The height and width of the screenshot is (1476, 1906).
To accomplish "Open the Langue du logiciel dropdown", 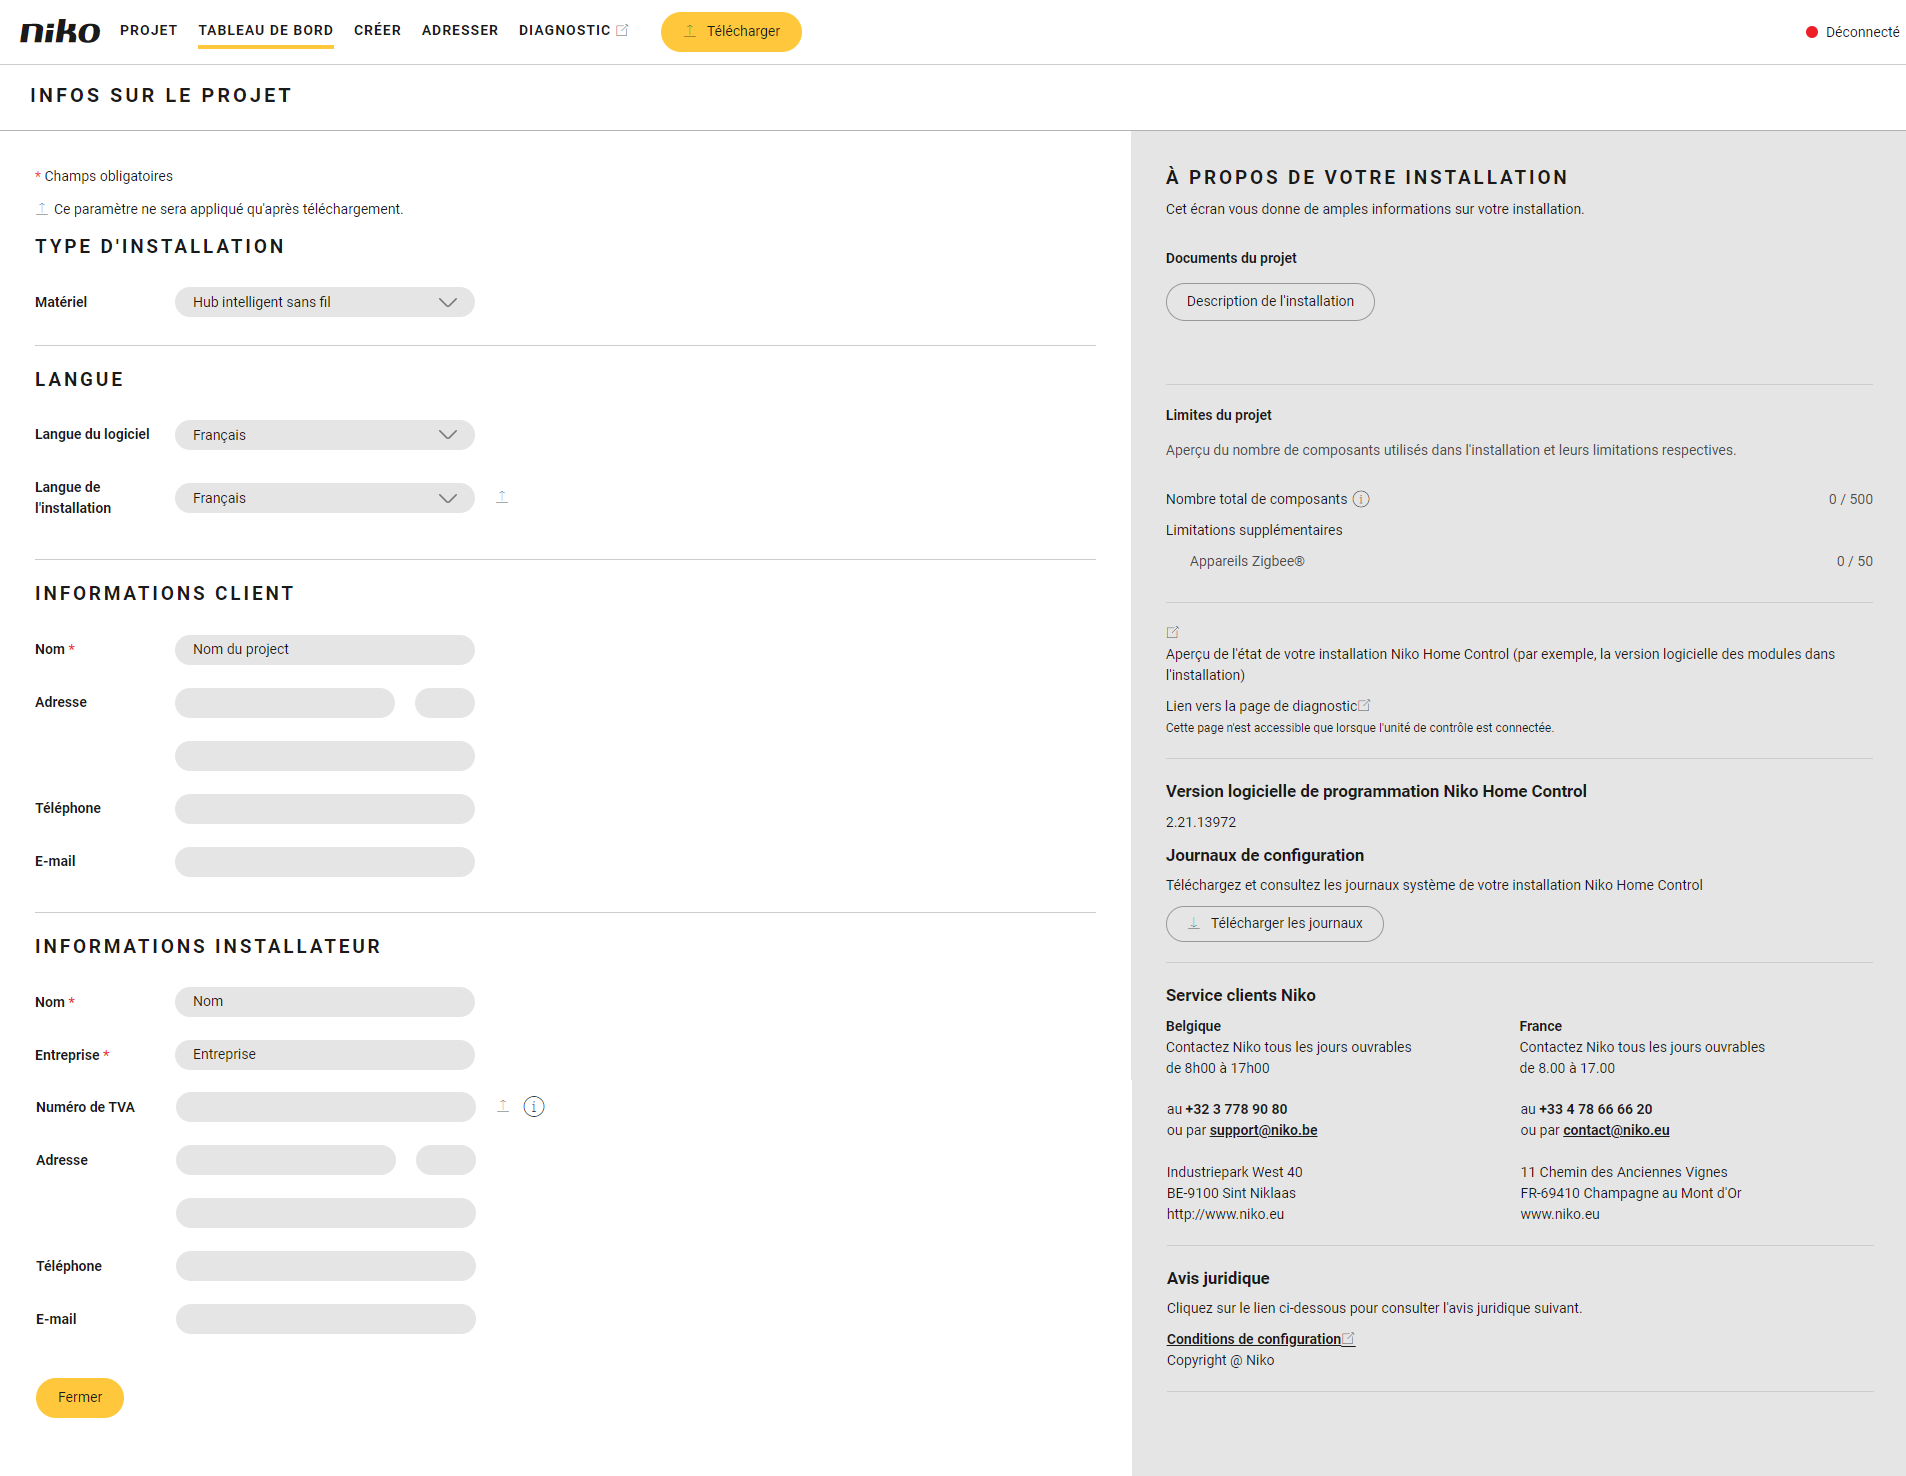I will [325, 435].
